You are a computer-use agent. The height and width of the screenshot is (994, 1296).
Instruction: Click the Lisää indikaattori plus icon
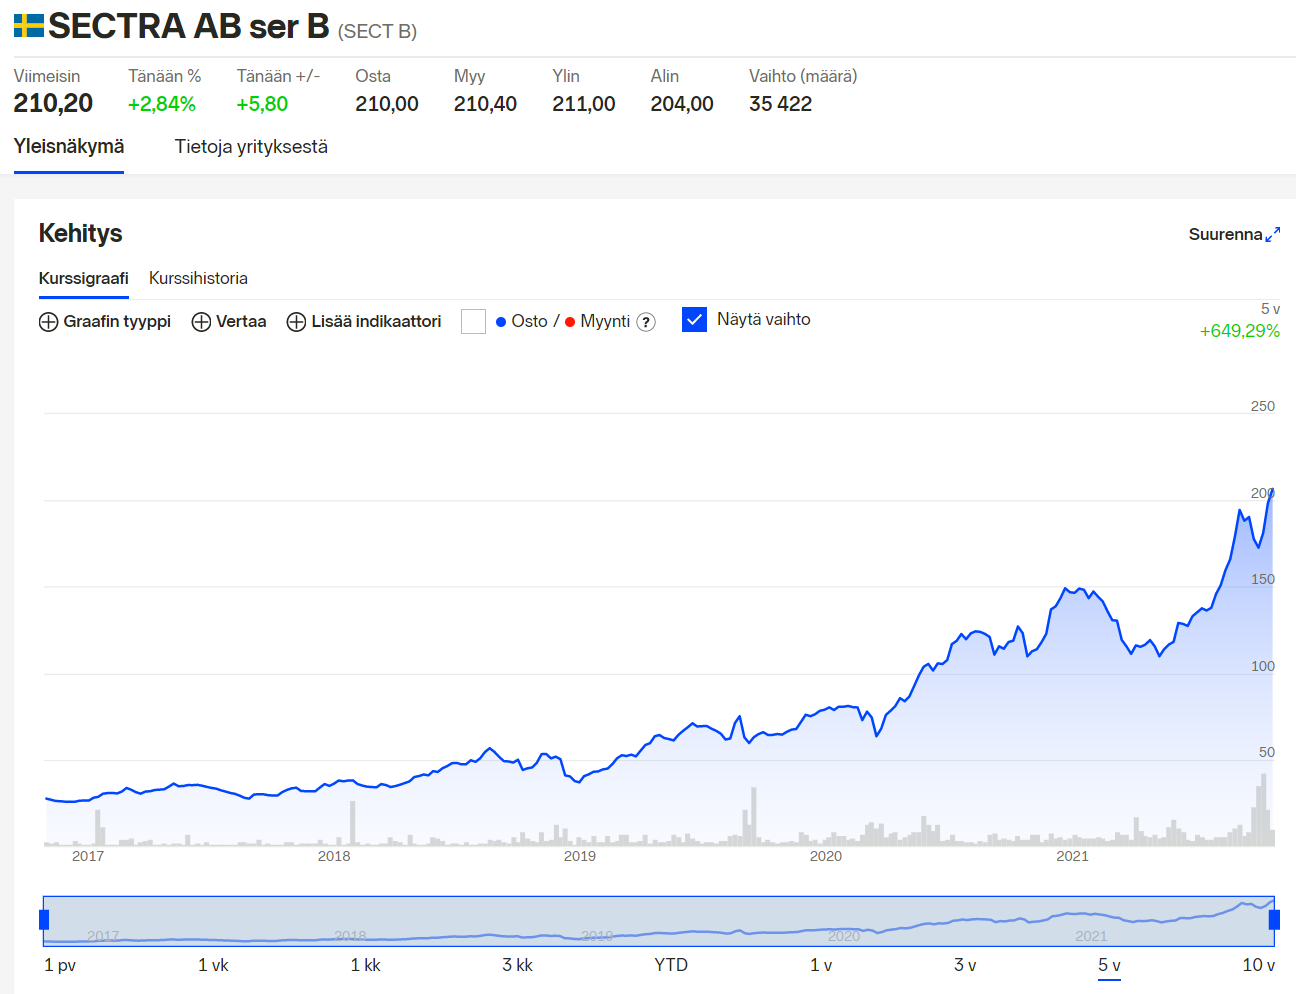296,322
